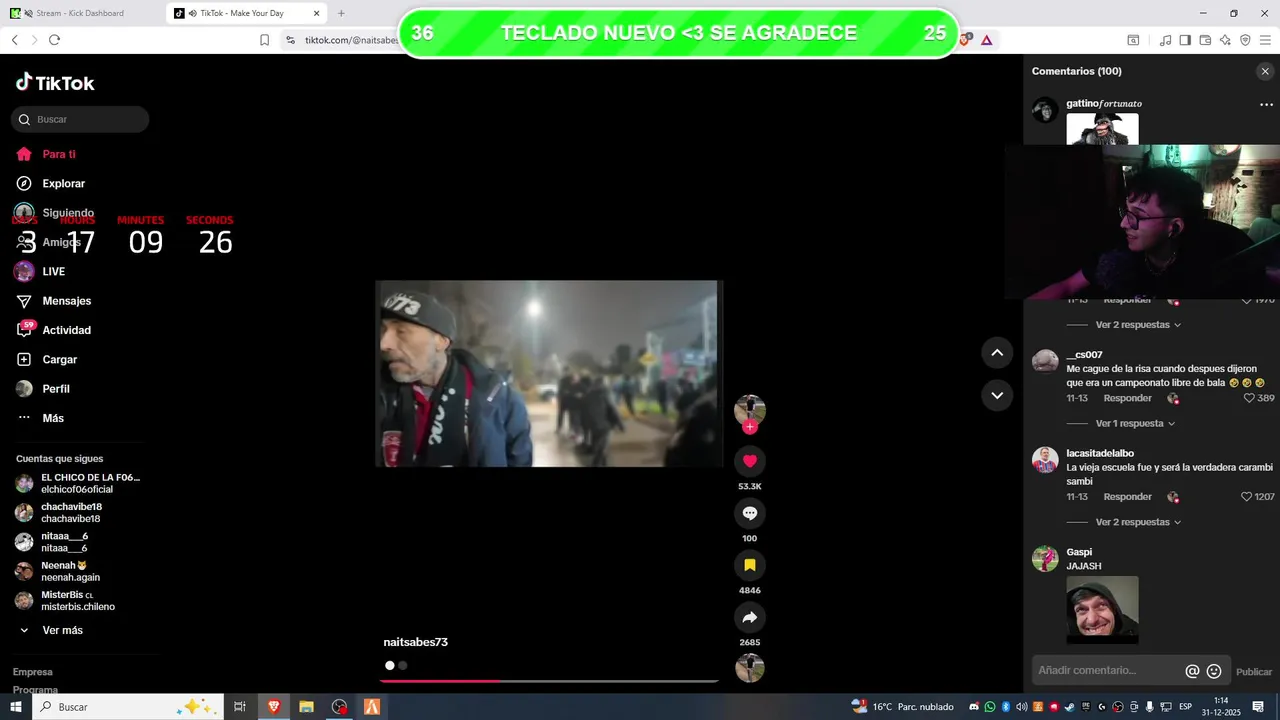Open __cs007 profile avatar
The width and height of the screenshot is (1280, 720).
[x=1045, y=361]
